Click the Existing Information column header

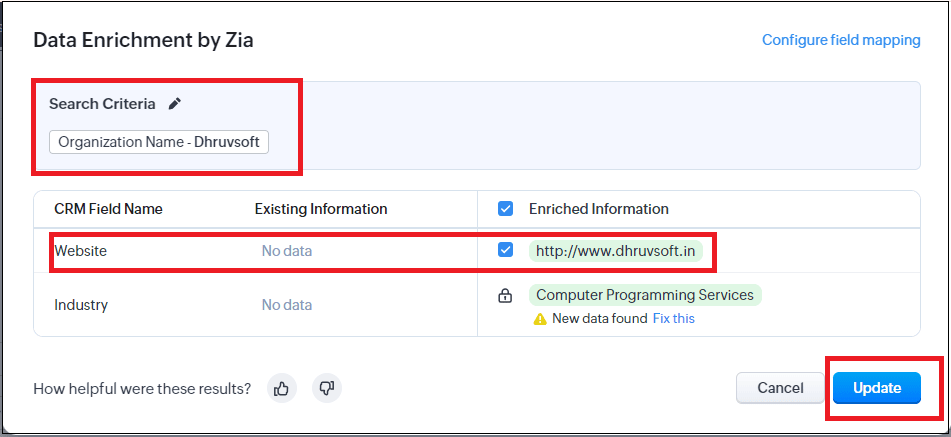tap(321, 209)
